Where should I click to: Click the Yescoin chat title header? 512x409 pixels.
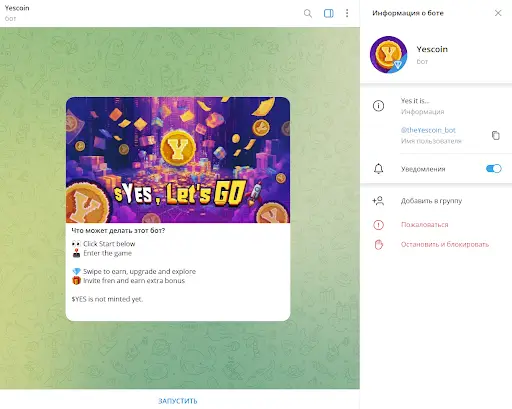[x=17, y=8]
